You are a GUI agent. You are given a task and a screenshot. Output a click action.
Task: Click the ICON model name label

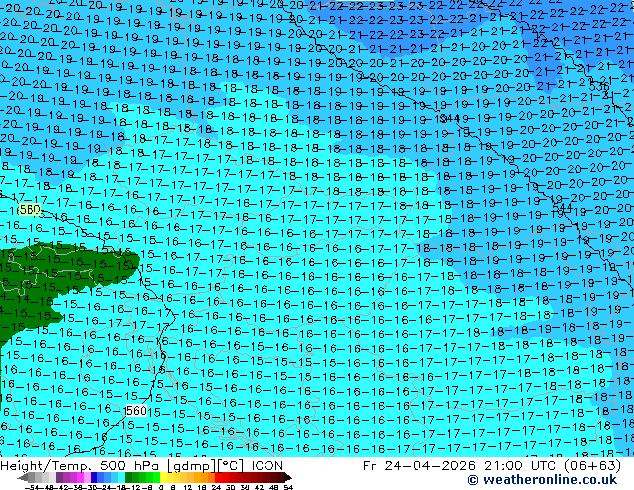(267, 466)
